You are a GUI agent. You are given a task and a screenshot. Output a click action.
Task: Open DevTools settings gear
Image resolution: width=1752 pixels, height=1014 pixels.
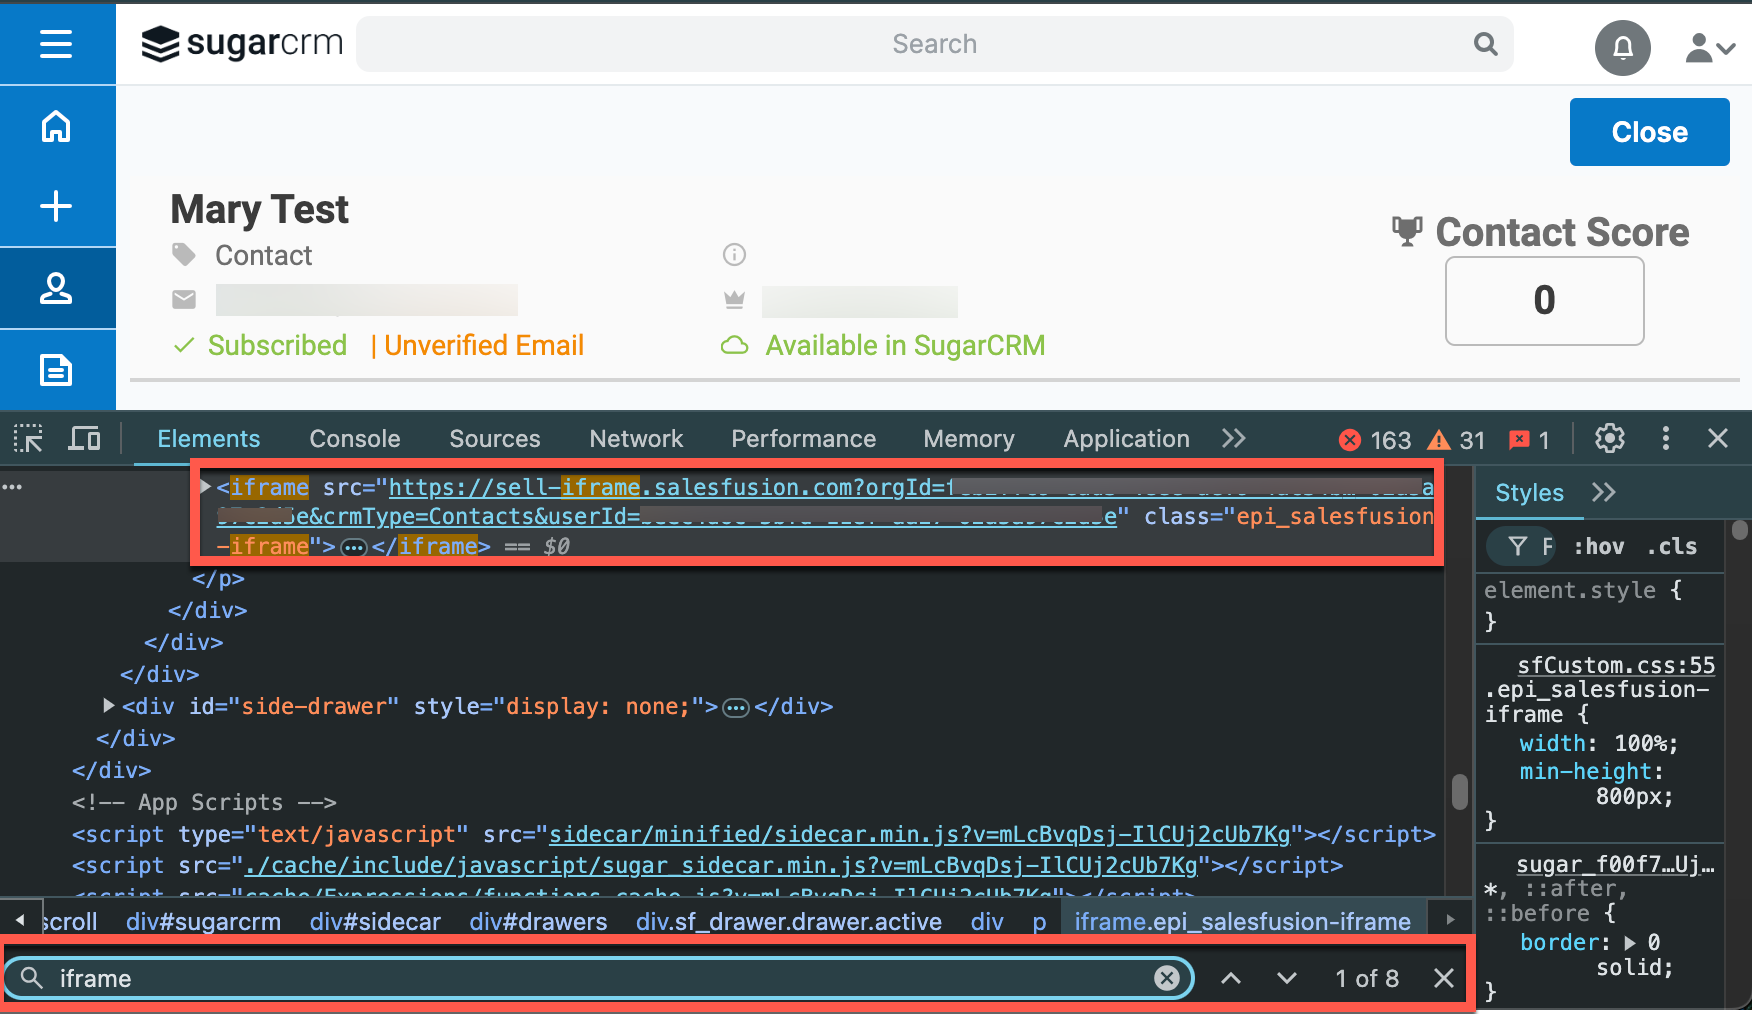(1610, 438)
